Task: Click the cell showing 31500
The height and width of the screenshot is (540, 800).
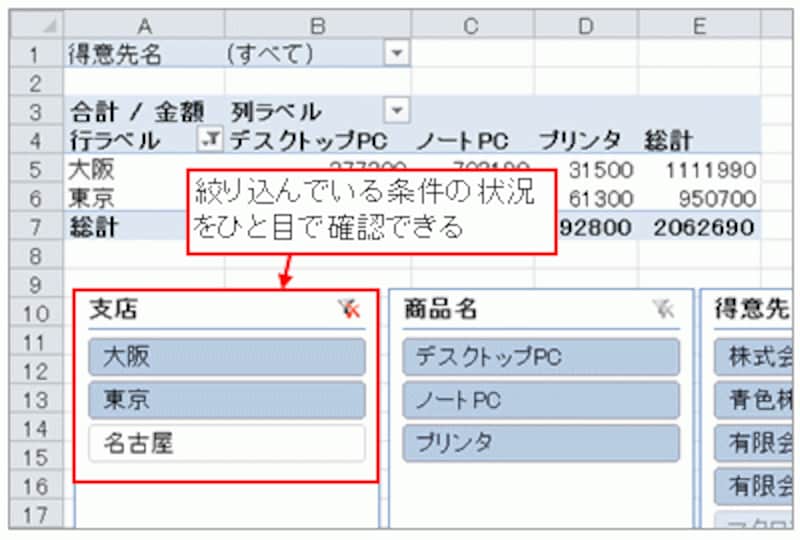Action: [x=597, y=168]
